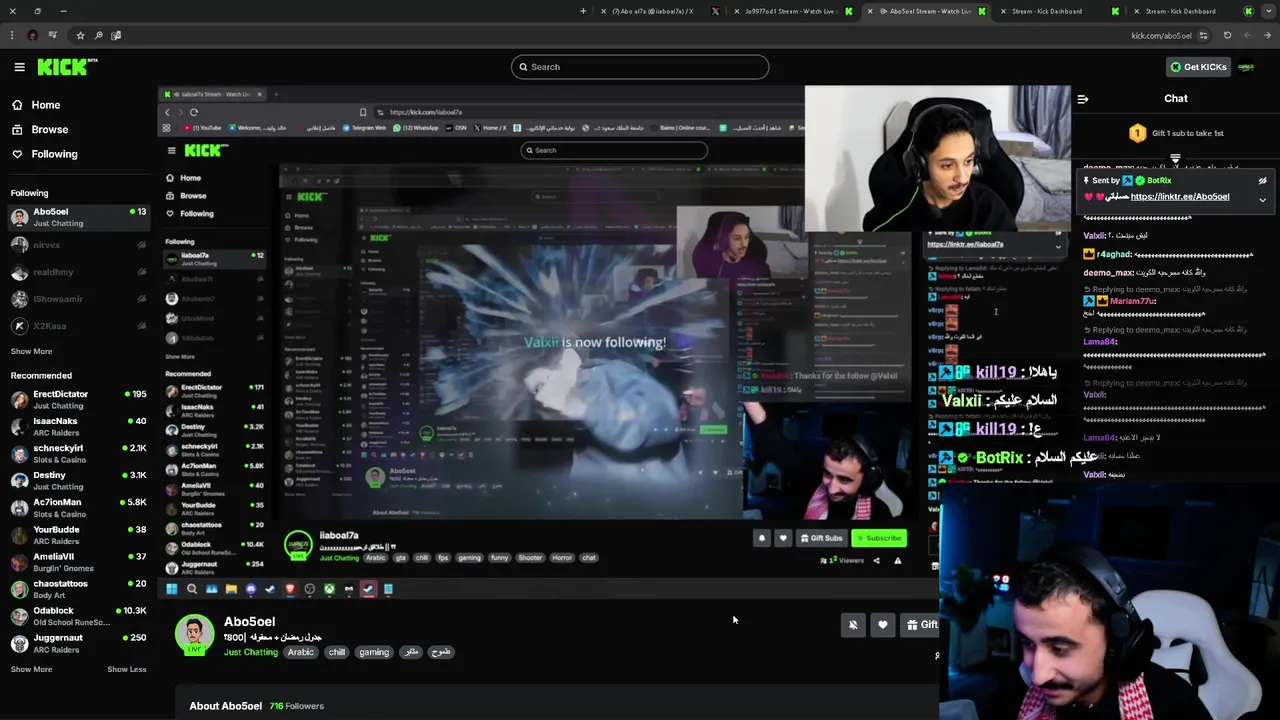Open recommended channel Destiny

click(78, 481)
